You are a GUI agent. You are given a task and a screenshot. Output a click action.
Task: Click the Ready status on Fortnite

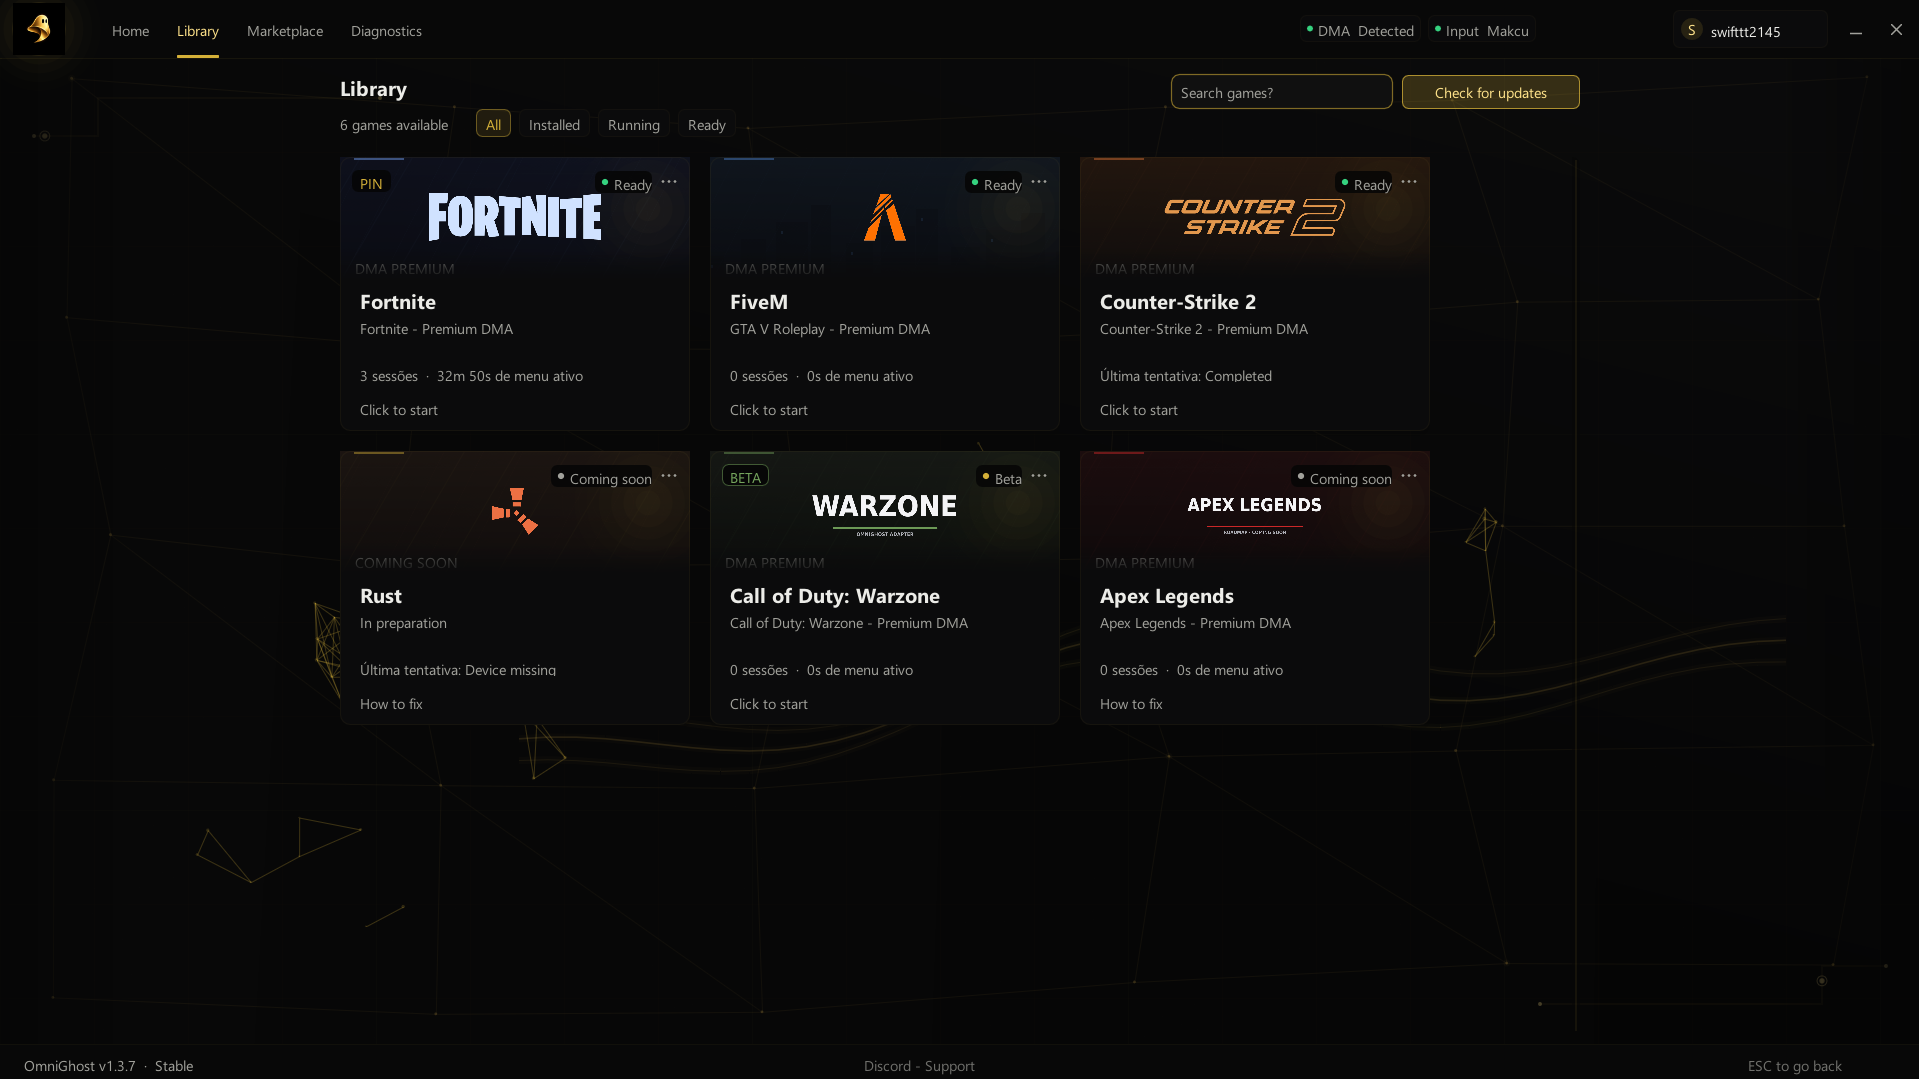(x=626, y=184)
